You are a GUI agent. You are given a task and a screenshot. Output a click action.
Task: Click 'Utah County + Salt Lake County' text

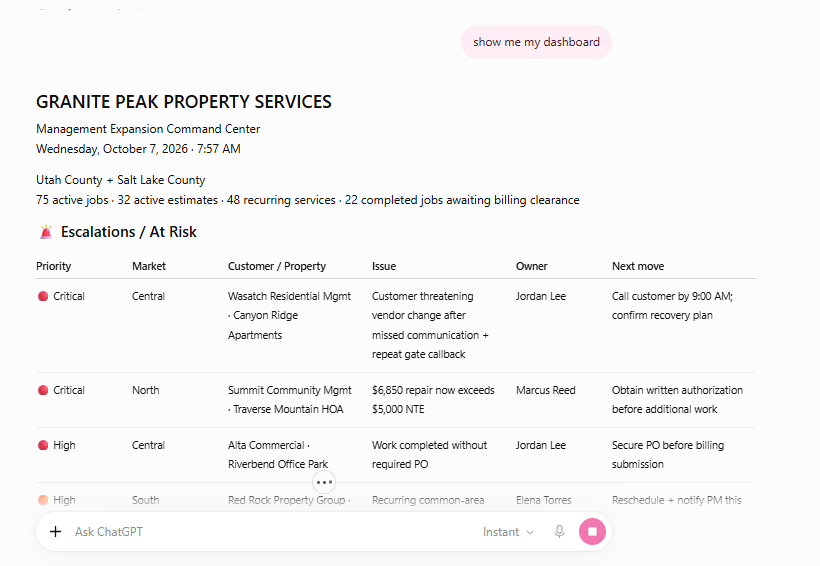(x=120, y=180)
